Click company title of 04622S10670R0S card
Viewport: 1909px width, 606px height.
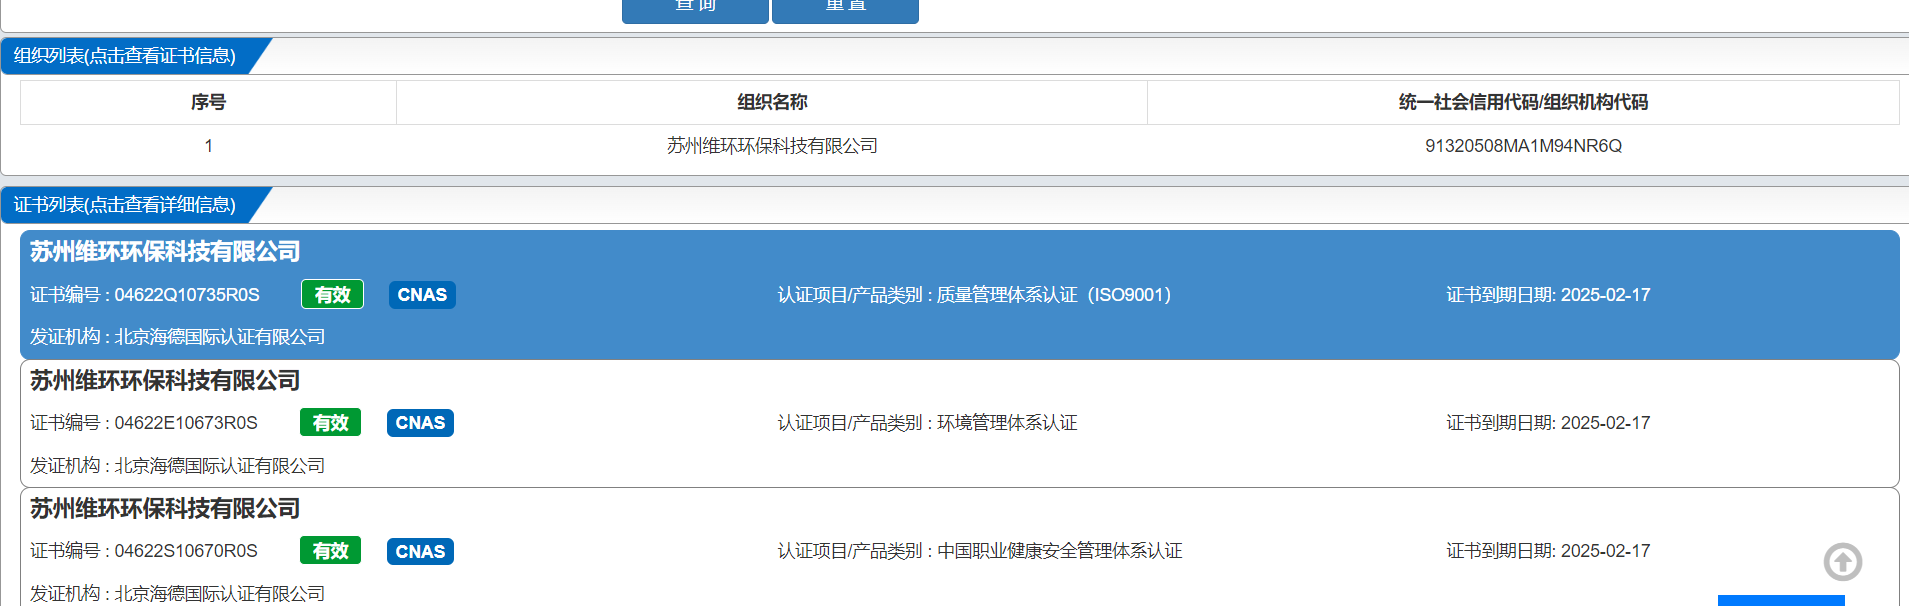coord(165,509)
